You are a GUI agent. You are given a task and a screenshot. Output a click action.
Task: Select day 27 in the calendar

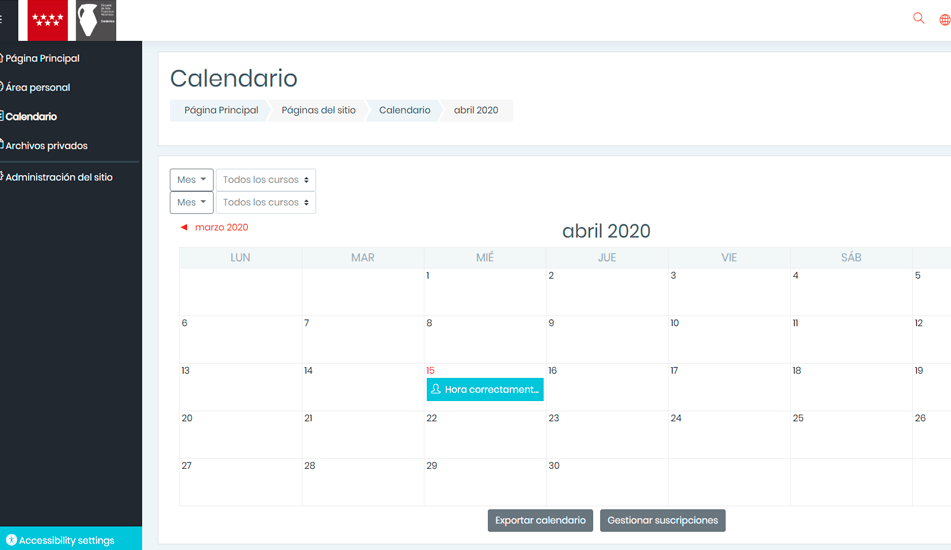click(186, 466)
